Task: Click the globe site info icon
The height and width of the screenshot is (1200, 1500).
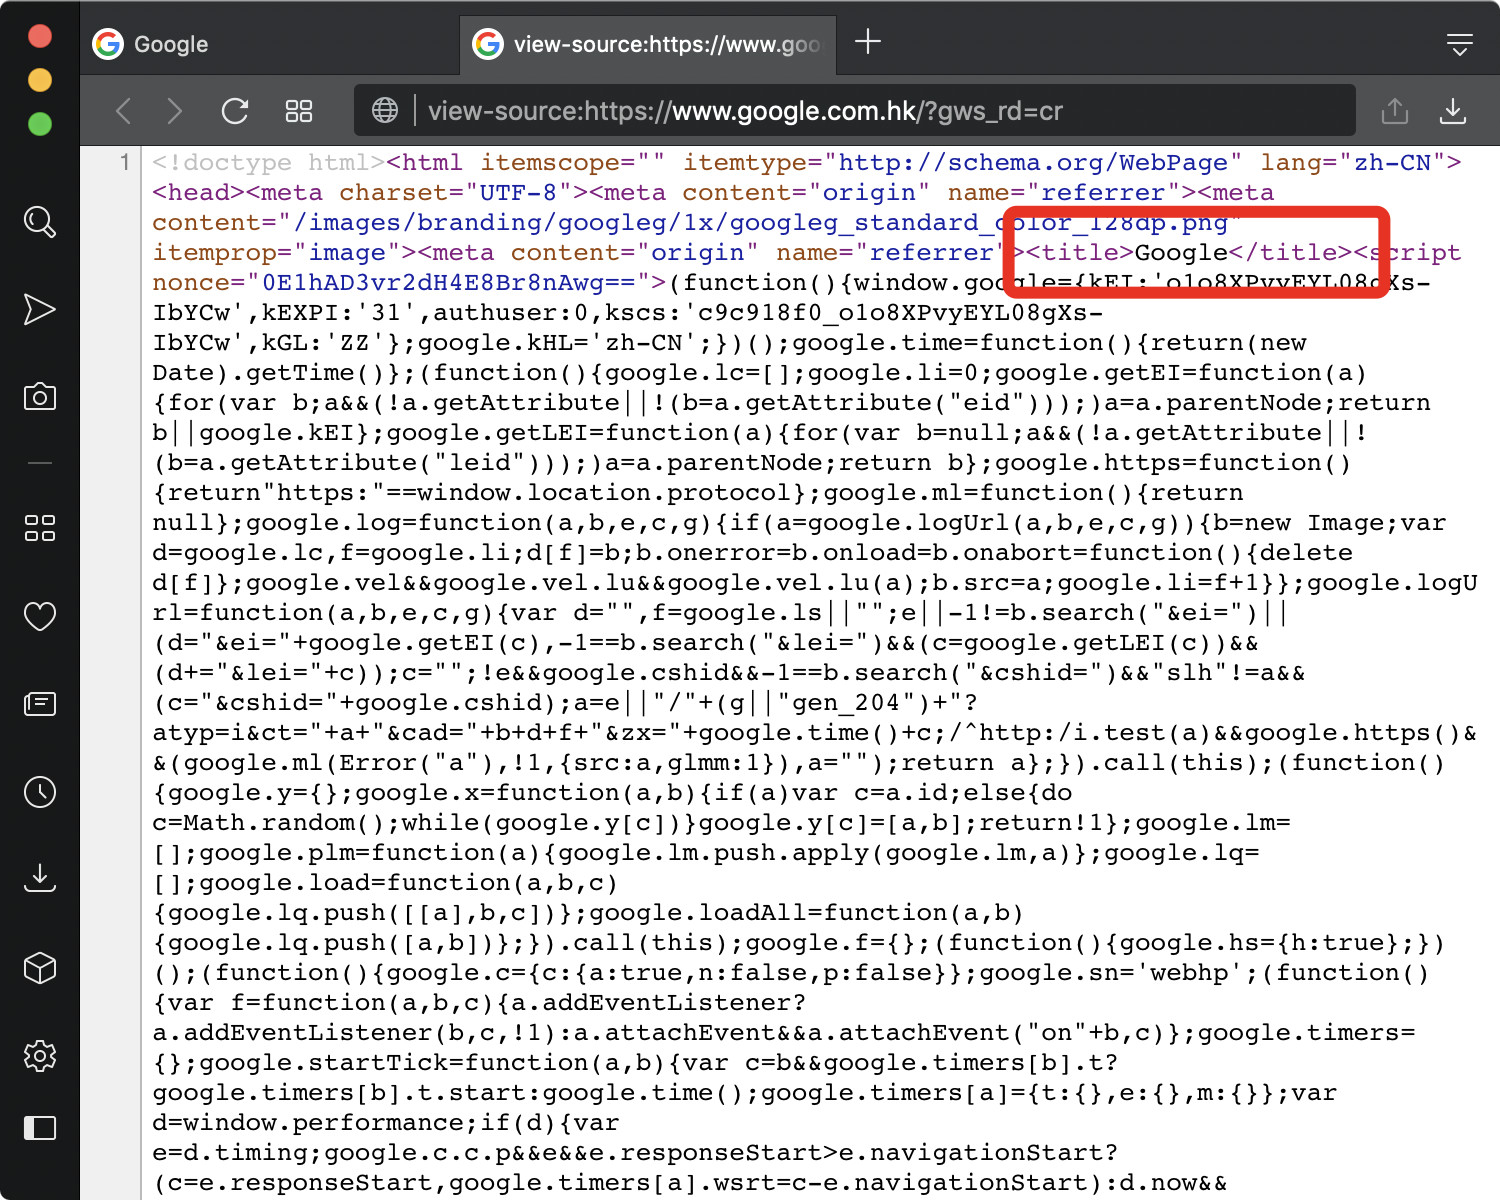Action: tap(385, 110)
